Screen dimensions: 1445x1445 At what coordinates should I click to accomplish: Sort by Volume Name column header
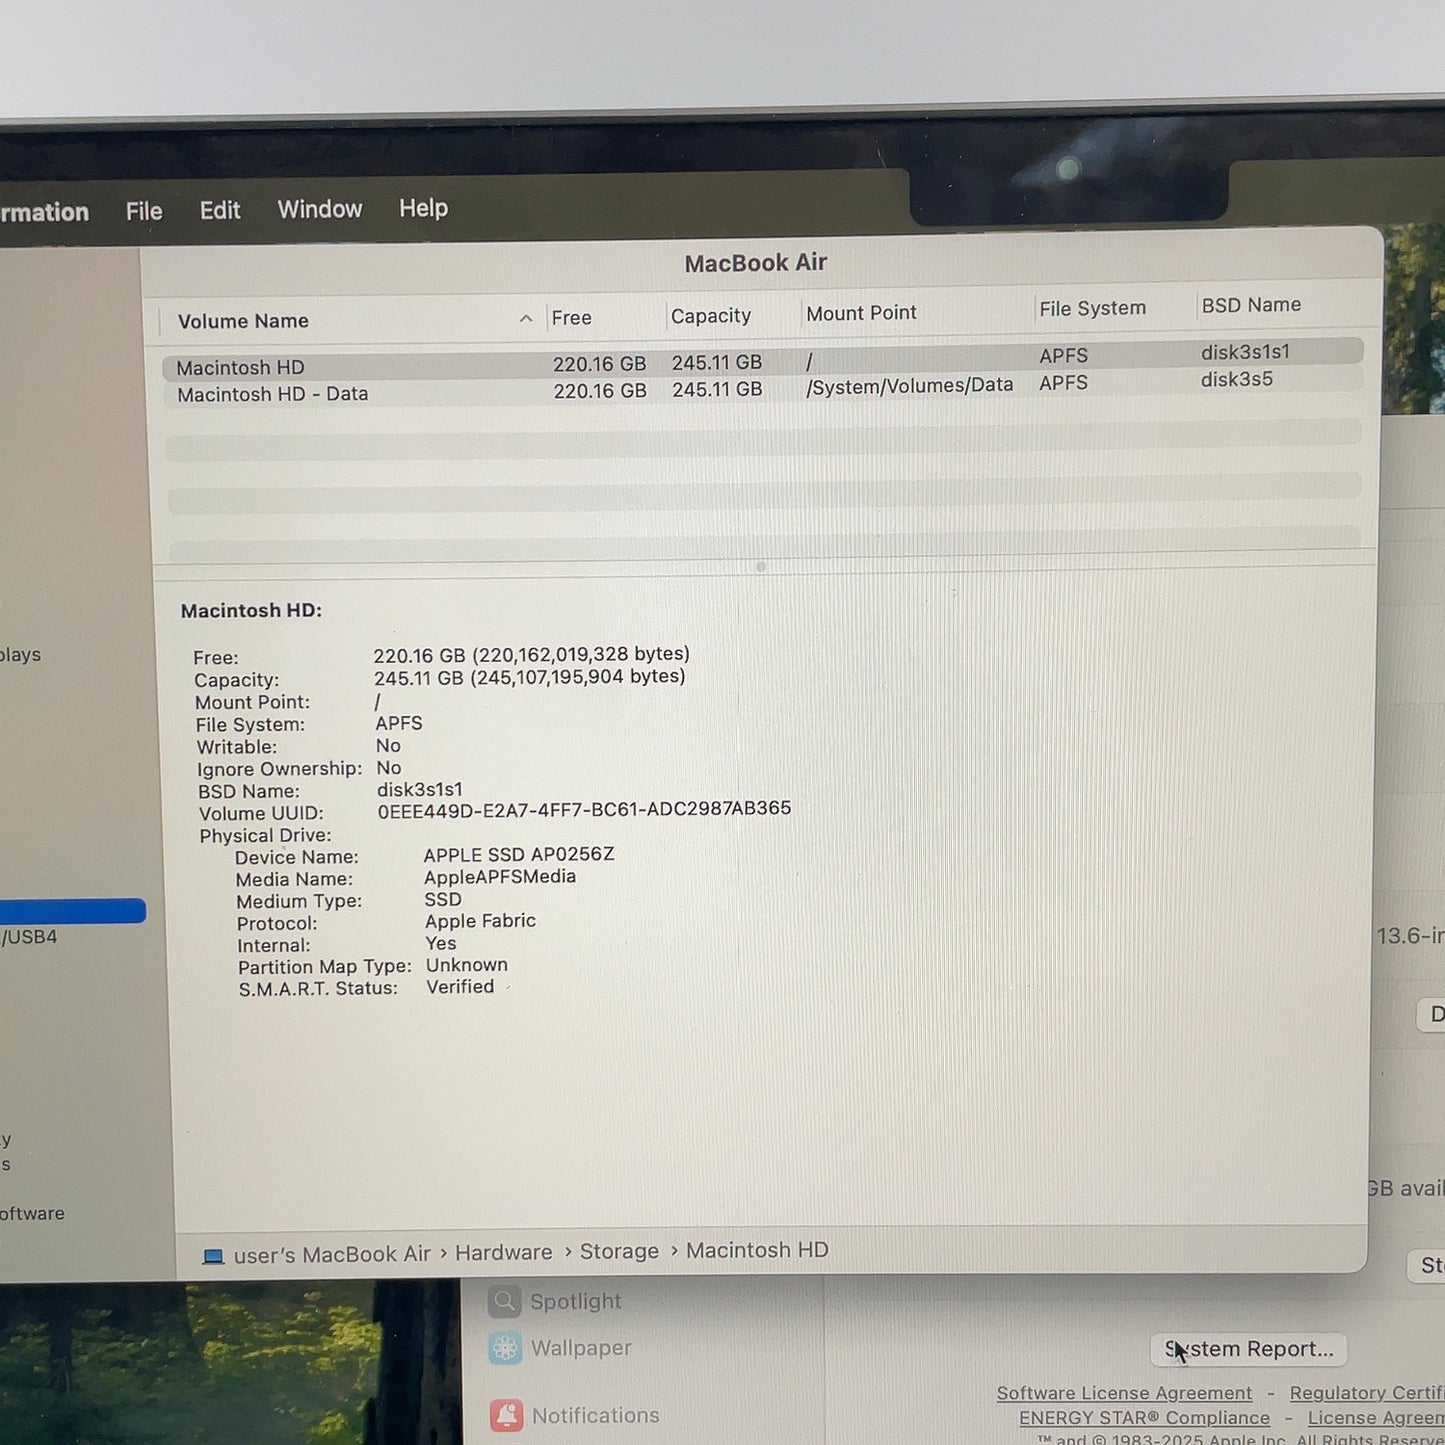coord(243,321)
